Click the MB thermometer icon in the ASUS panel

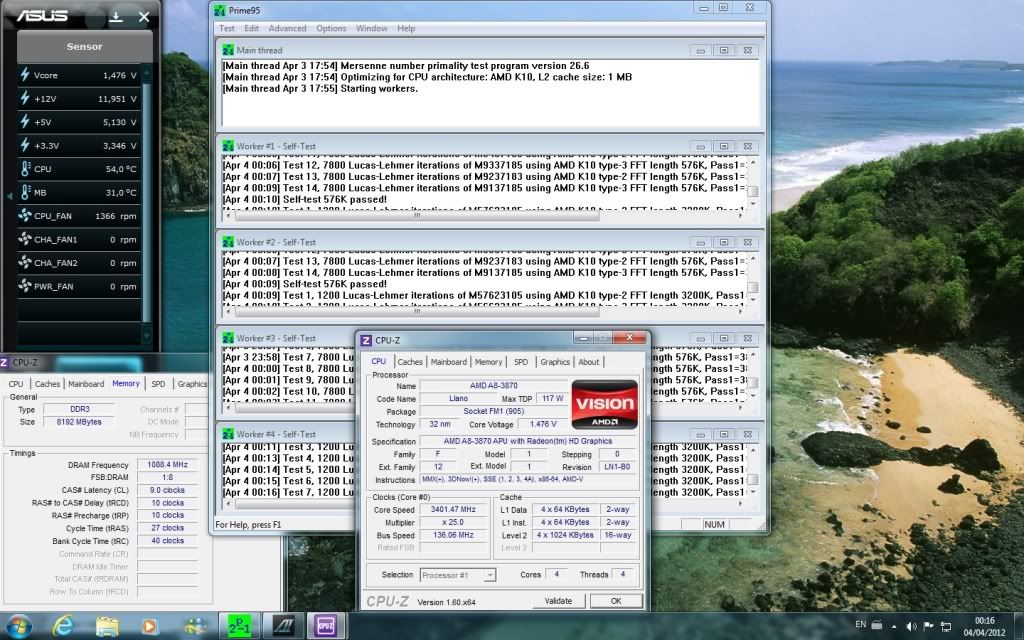pos(25,192)
